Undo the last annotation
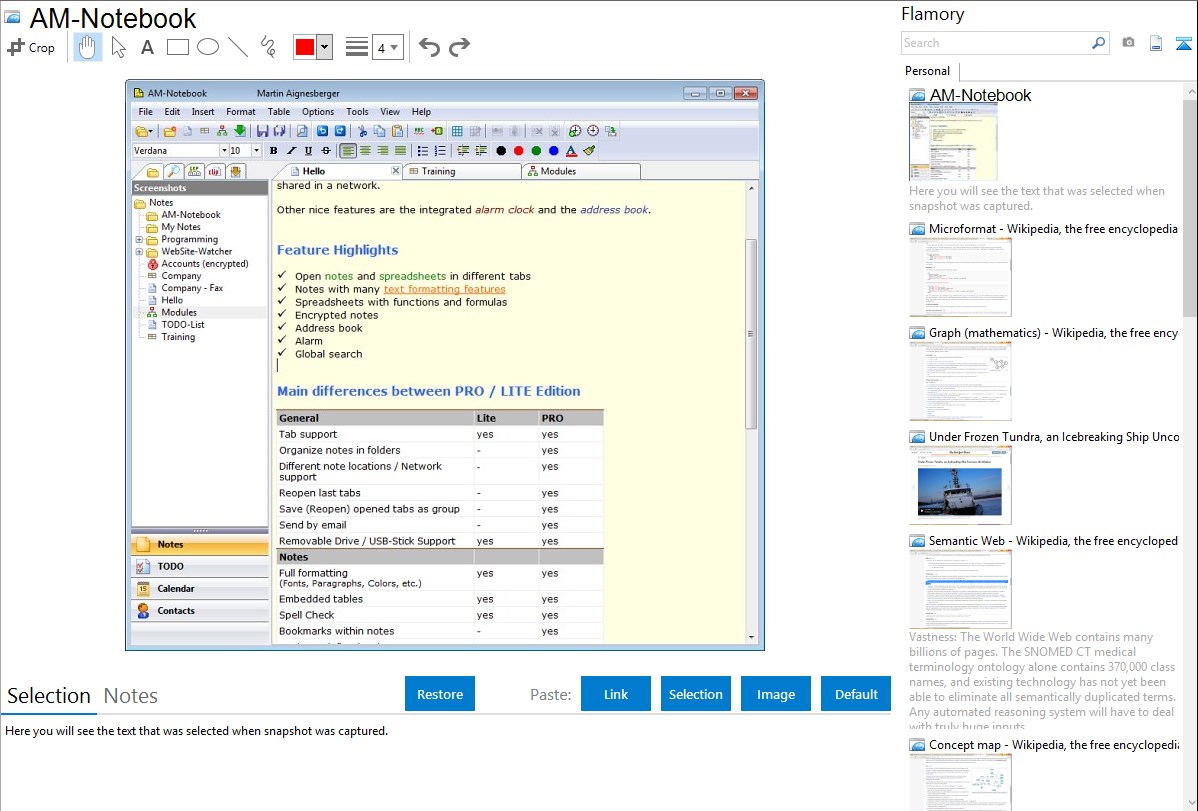1198x811 pixels. point(429,47)
